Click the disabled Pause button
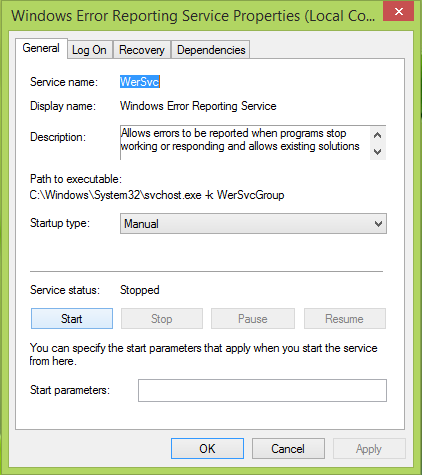 pyautogui.click(x=253, y=319)
